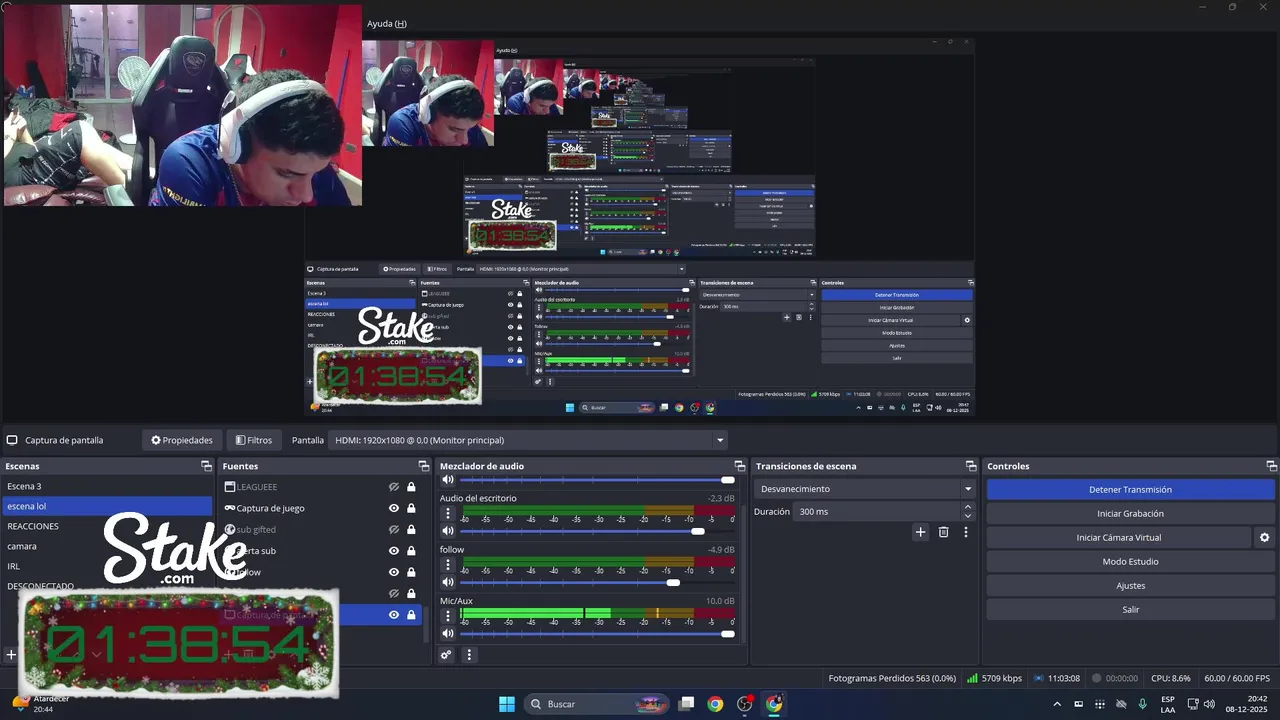
Task: Click the Duración 300 ms field
Action: (x=877, y=511)
